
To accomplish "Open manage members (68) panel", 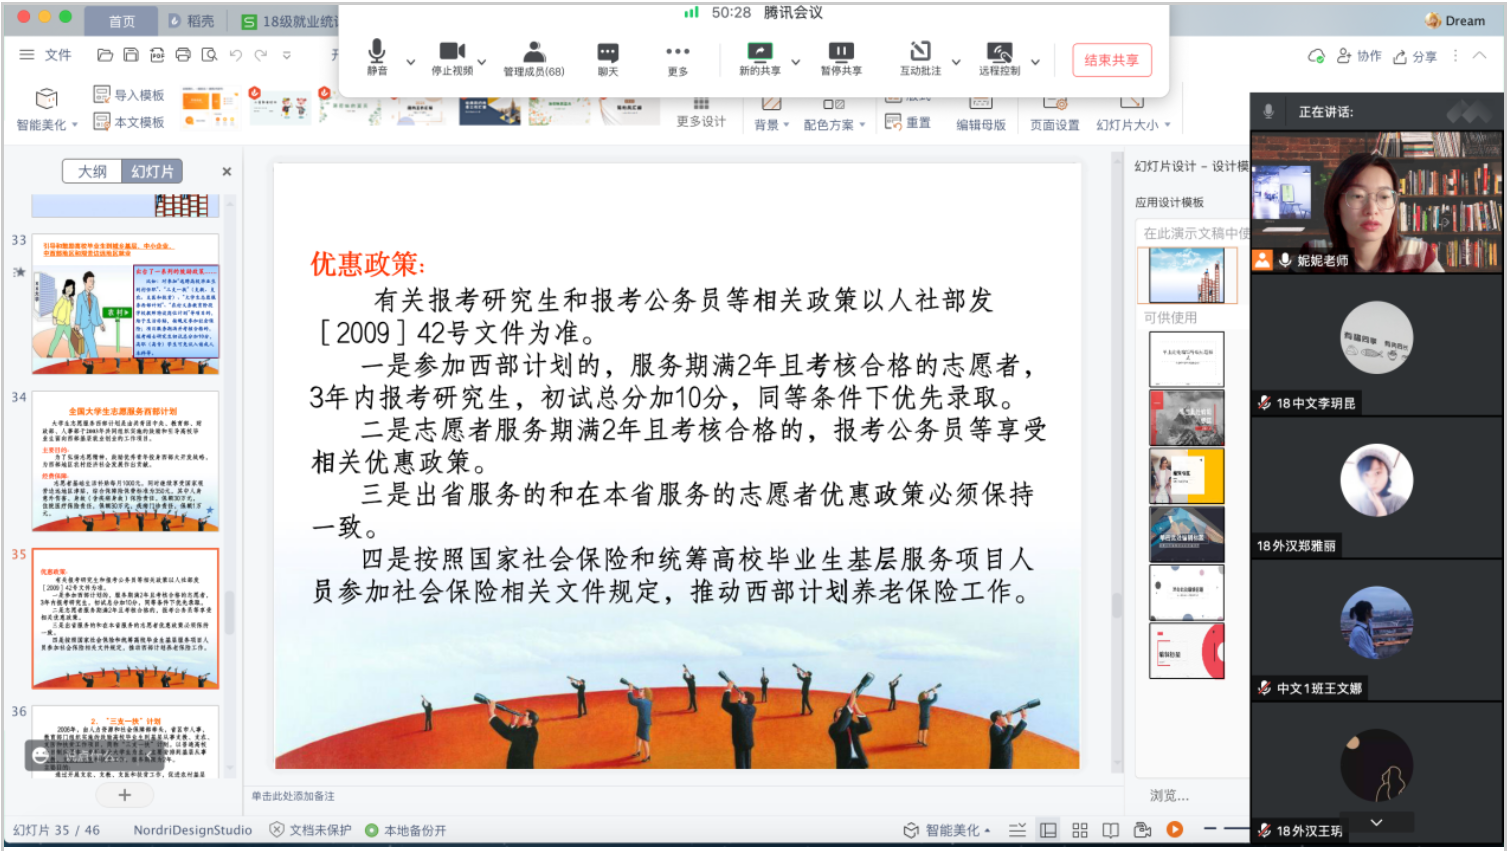I will (x=534, y=58).
